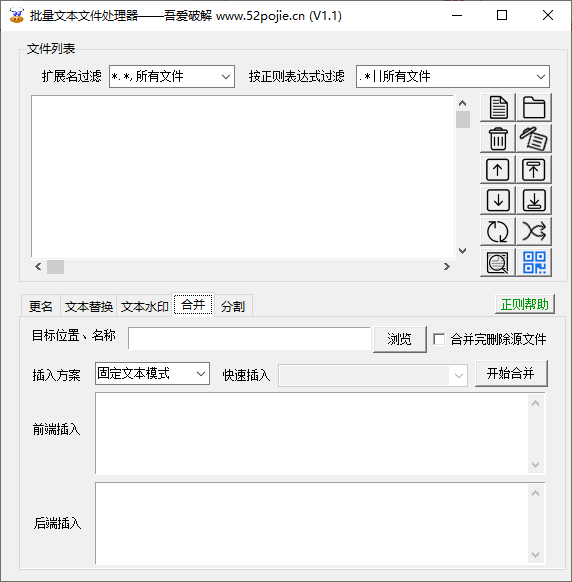Expand the 扩展名过滤 dropdown
572x582 pixels.
coord(172,76)
